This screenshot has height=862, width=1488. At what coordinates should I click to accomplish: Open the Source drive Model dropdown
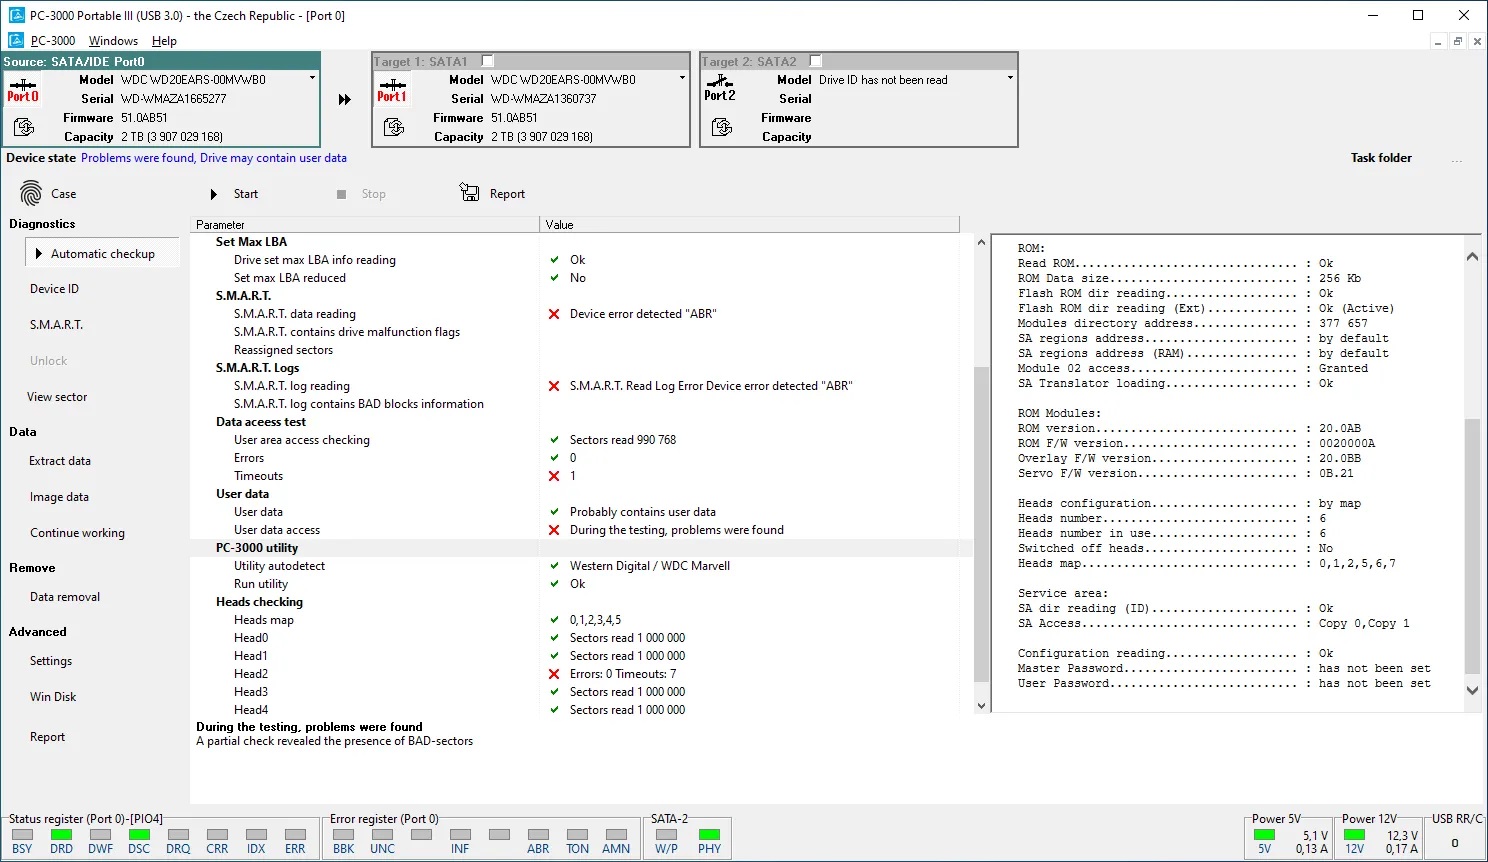312,78
